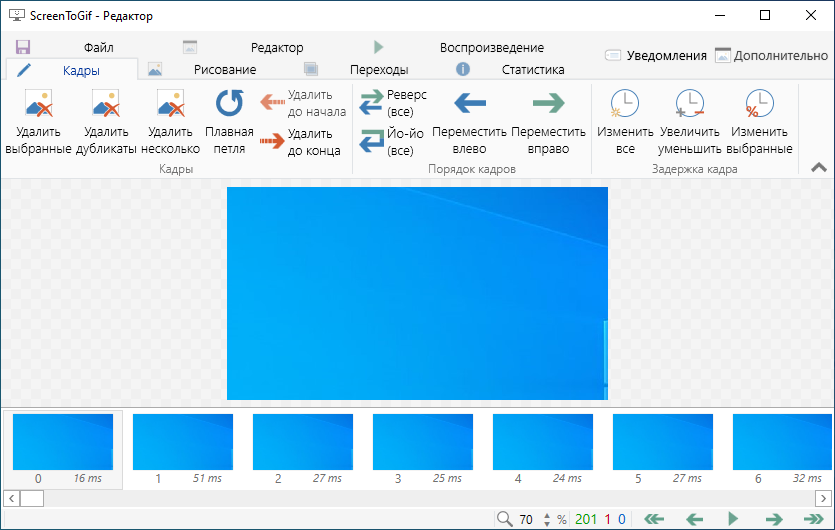Screen dimensions: 835x530
Task: Click the purple save floppy icon
Action: click(22, 47)
